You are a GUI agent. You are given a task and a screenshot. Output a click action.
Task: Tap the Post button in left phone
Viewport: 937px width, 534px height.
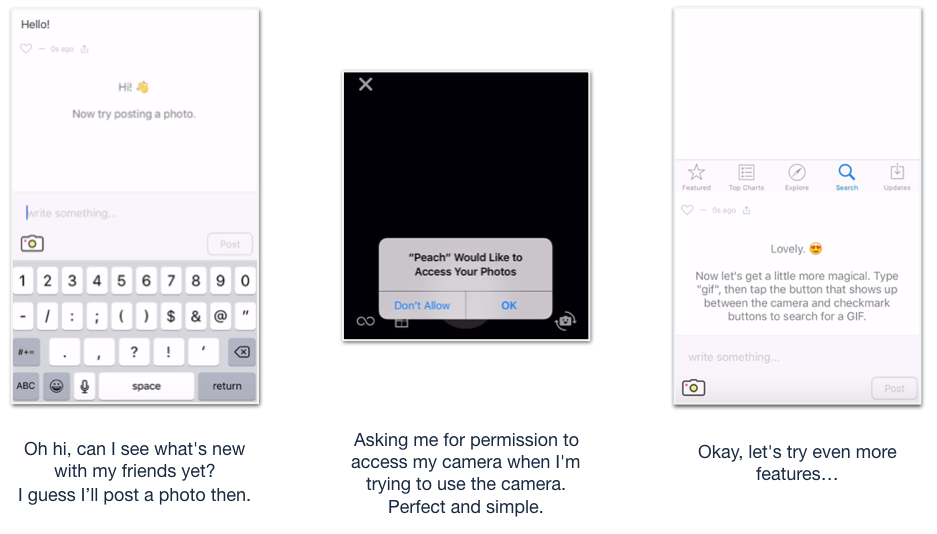[230, 244]
